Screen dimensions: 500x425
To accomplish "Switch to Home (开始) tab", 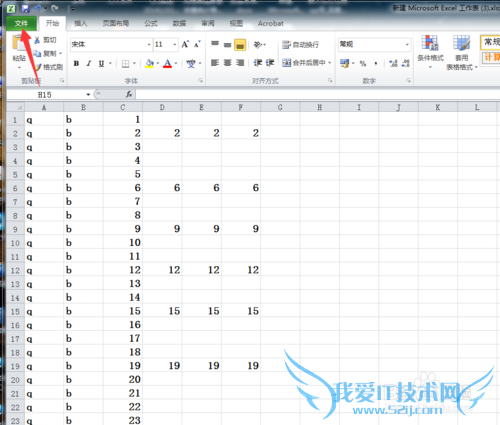I will [x=52, y=23].
